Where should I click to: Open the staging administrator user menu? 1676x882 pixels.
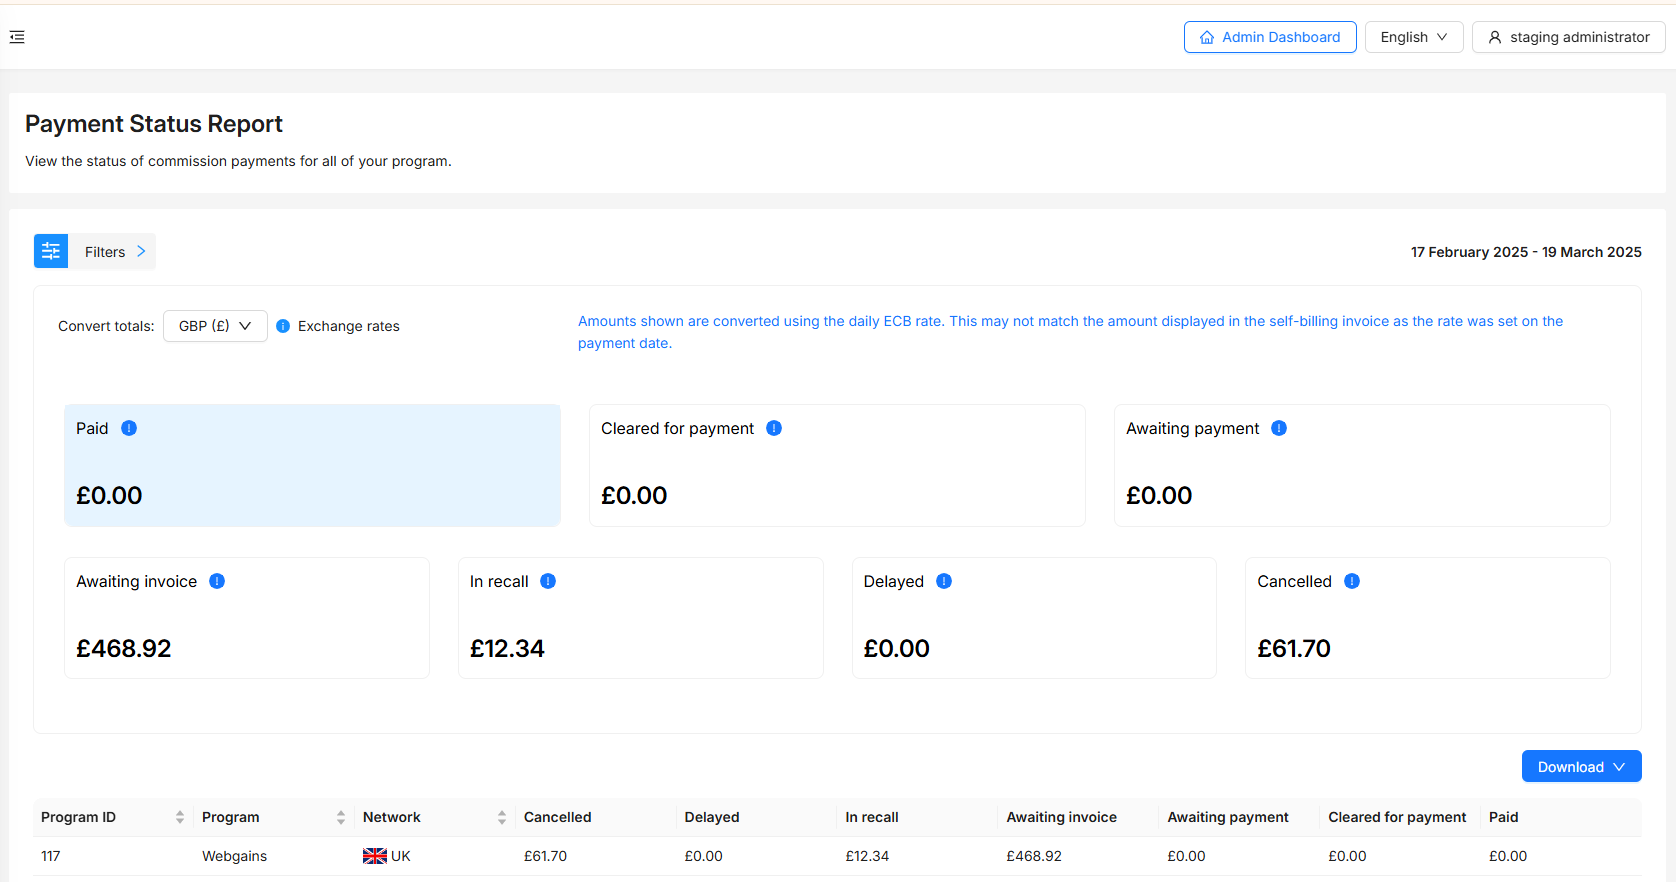tap(1568, 37)
